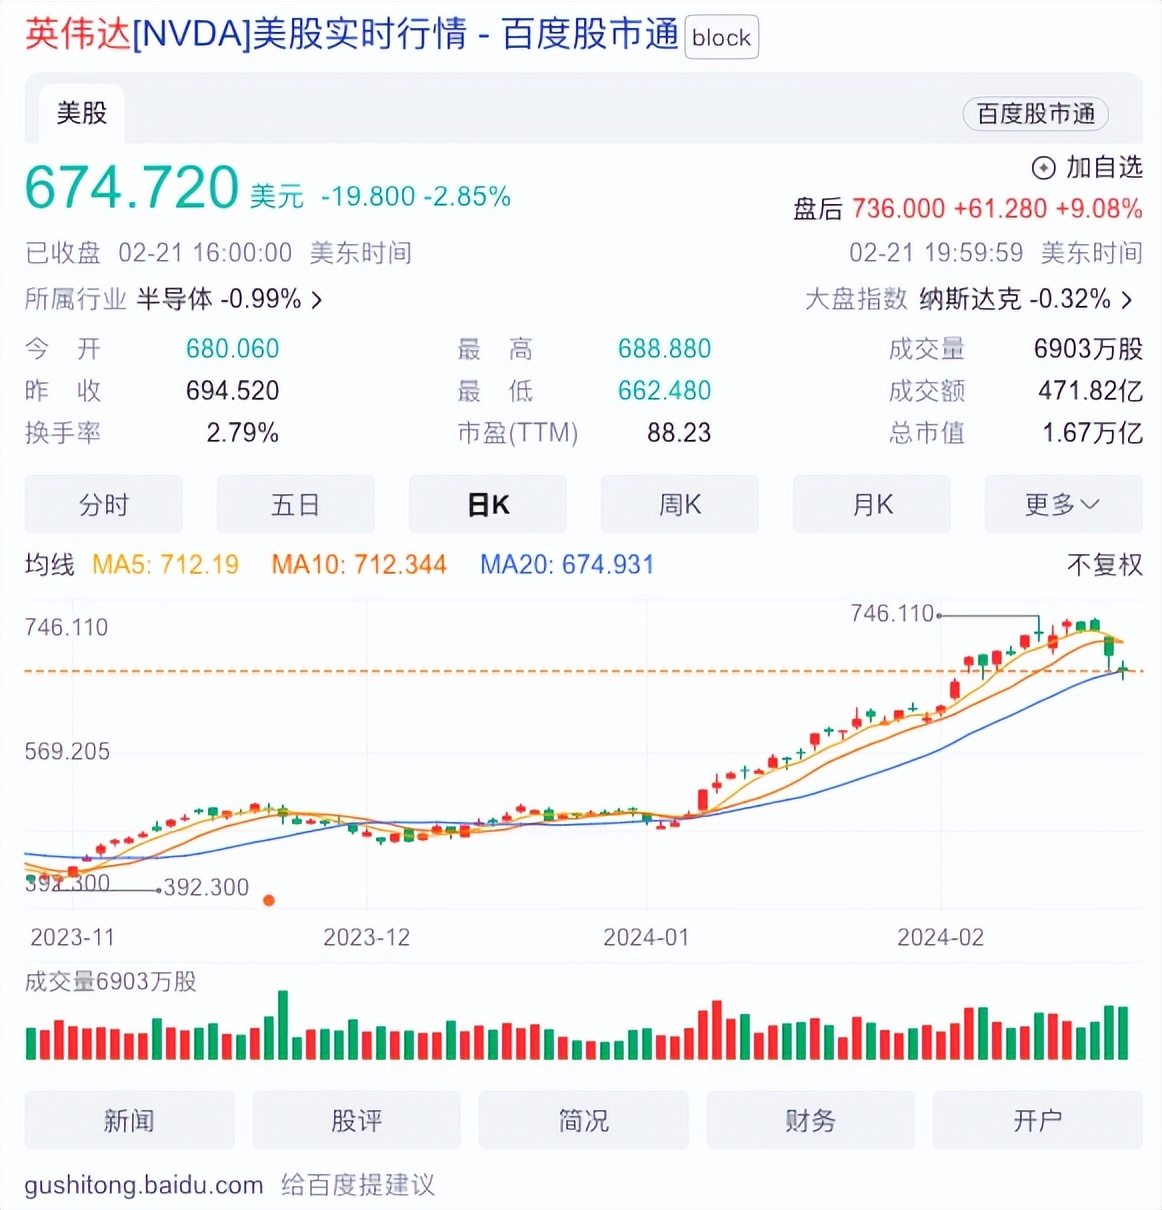1162x1210 pixels.
Task: Click the tallest green volume bar
Action: point(283,1025)
